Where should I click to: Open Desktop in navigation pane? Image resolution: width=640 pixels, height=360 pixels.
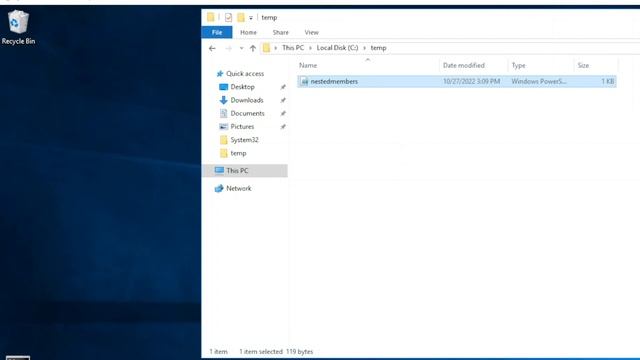pyautogui.click(x=242, y=87)
